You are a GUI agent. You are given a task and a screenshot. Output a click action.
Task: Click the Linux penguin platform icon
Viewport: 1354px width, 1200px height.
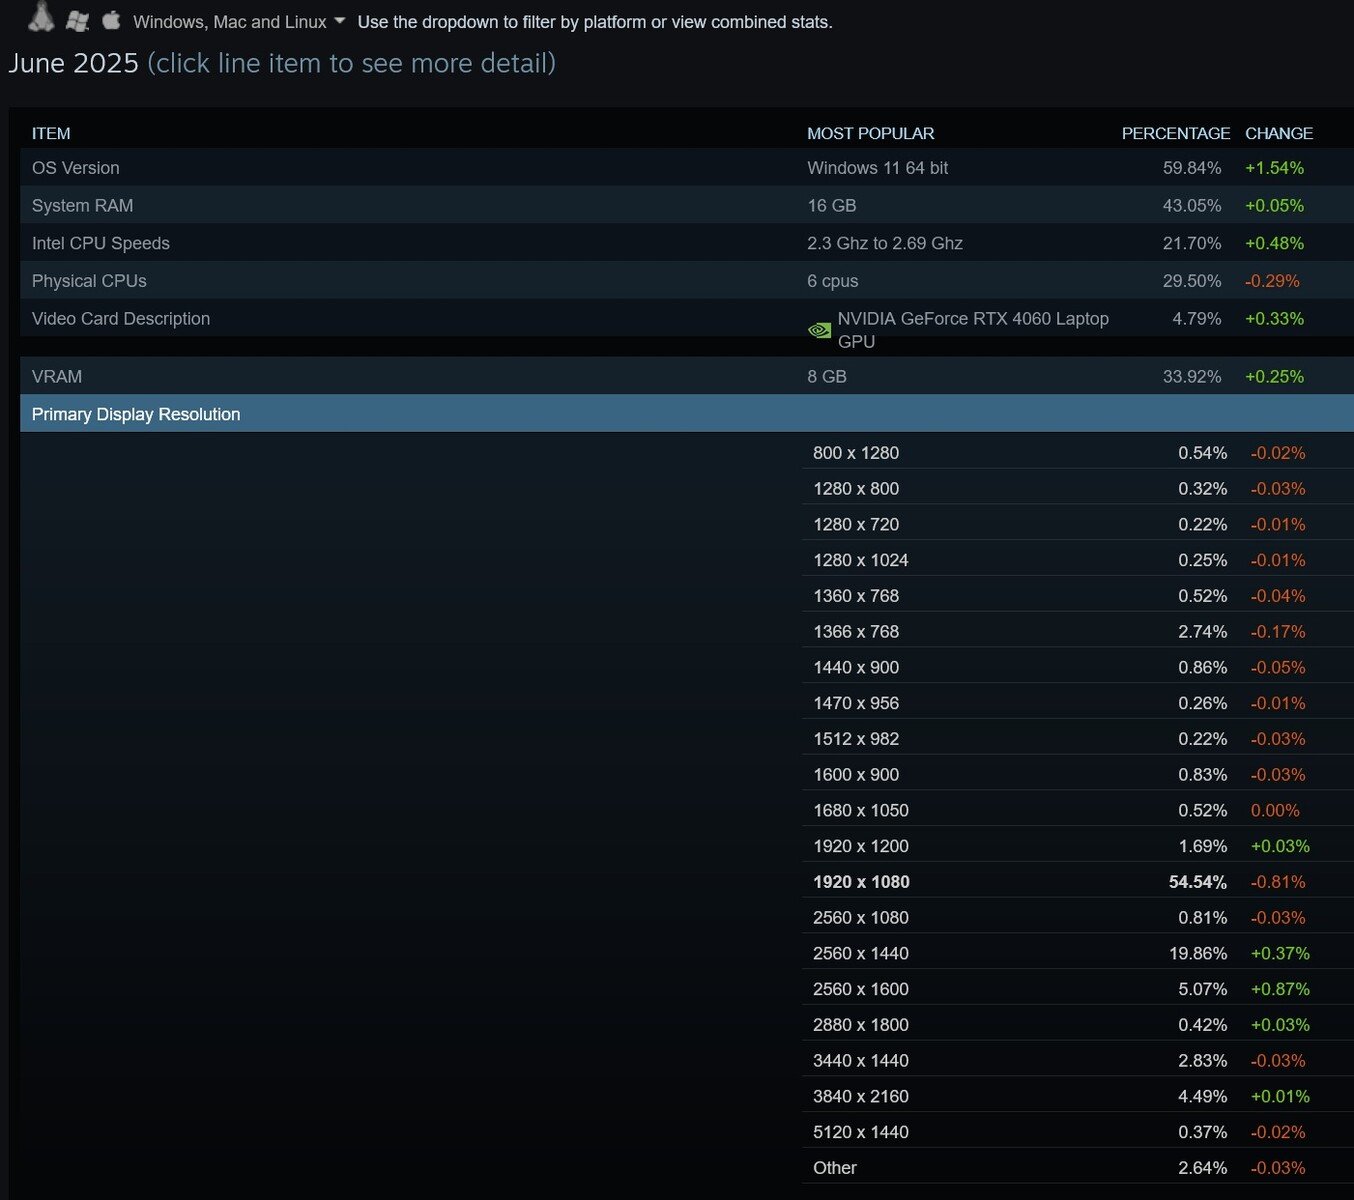(40, 17)
